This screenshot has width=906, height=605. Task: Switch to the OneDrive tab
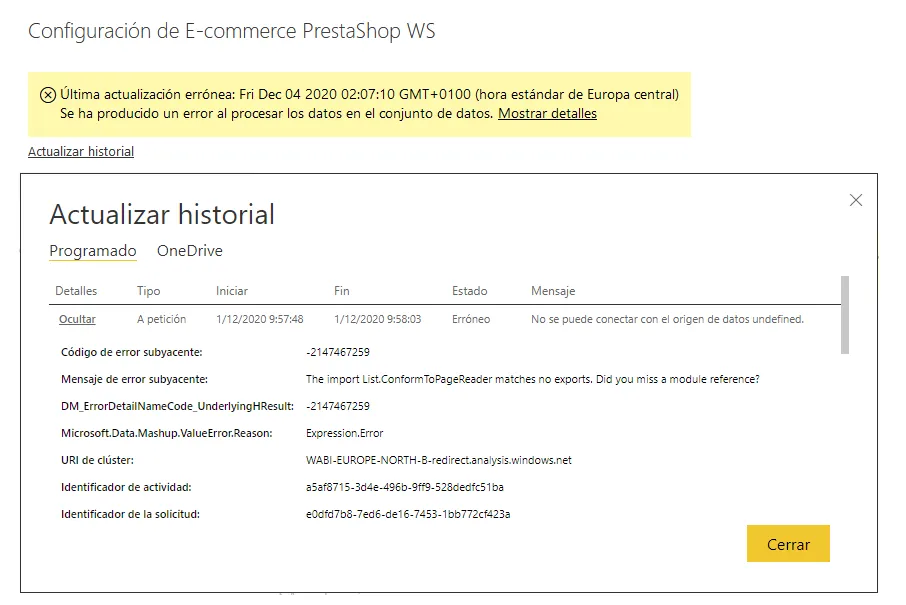(190, 251)
